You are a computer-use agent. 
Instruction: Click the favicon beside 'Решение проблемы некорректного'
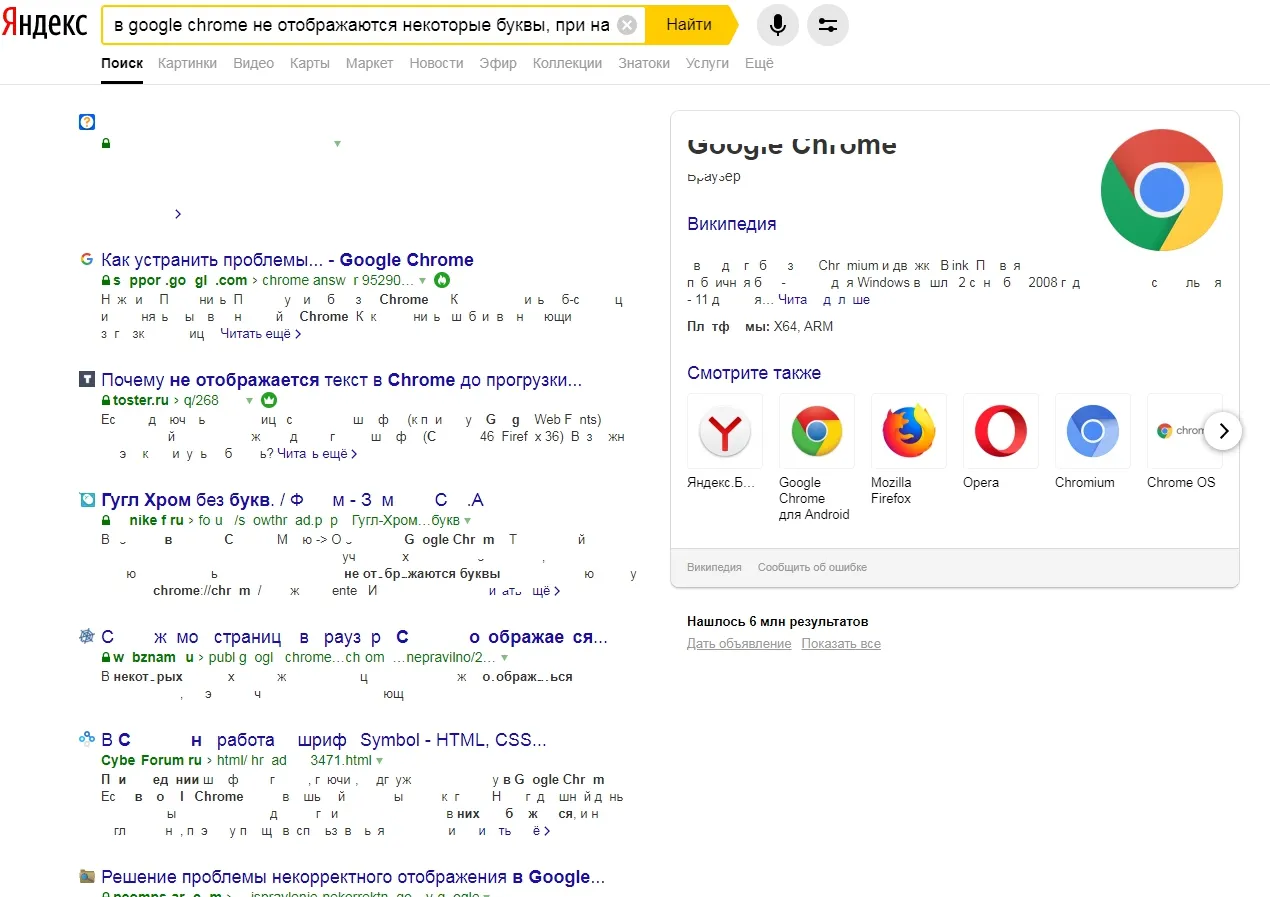(x=87, y=877)
